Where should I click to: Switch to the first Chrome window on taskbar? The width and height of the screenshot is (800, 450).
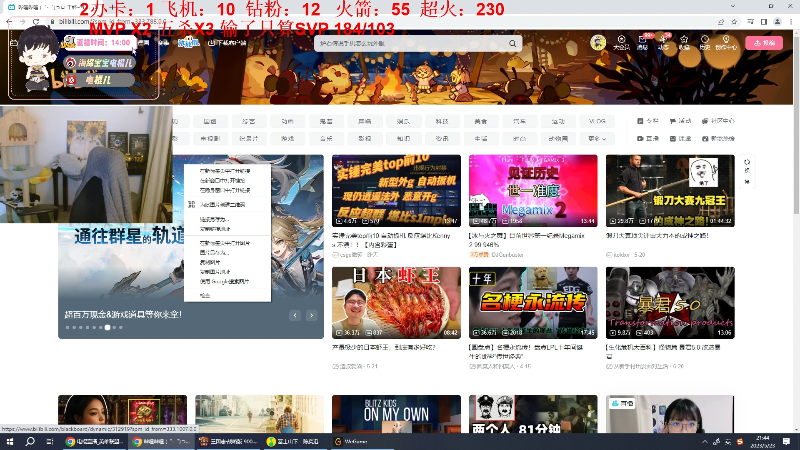tap(93, 441)
